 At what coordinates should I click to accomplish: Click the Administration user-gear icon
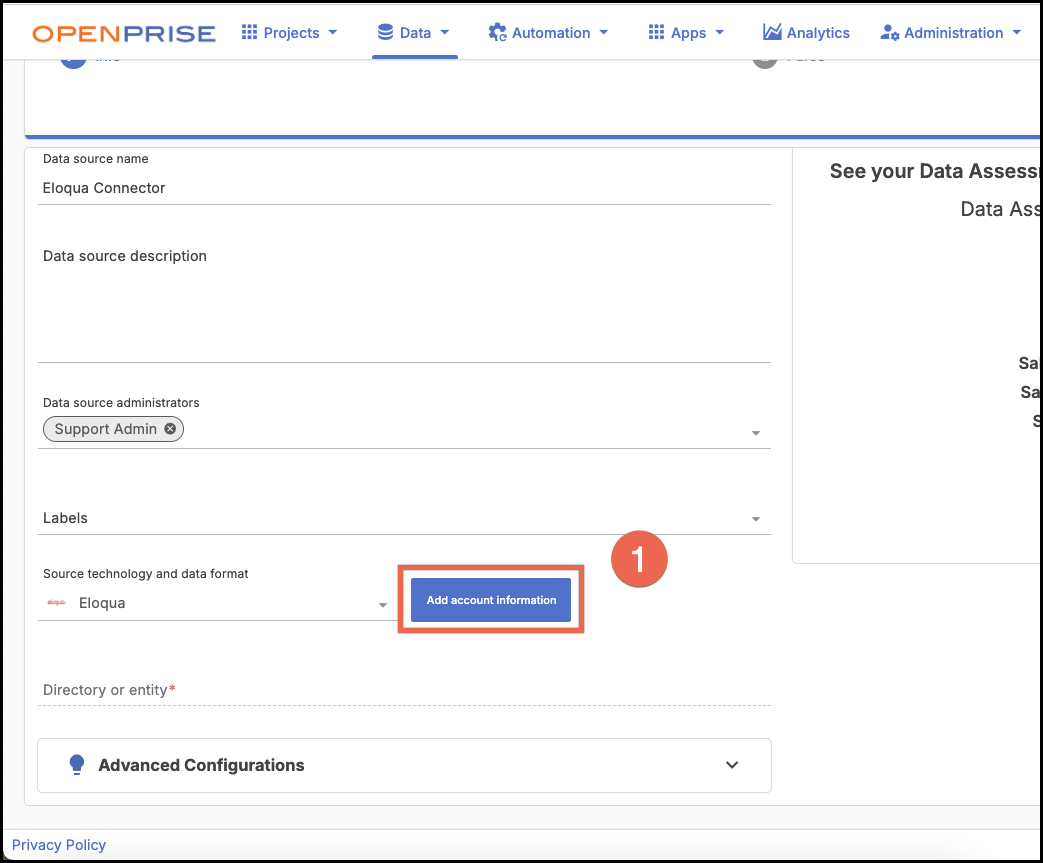tap(889, 33)
